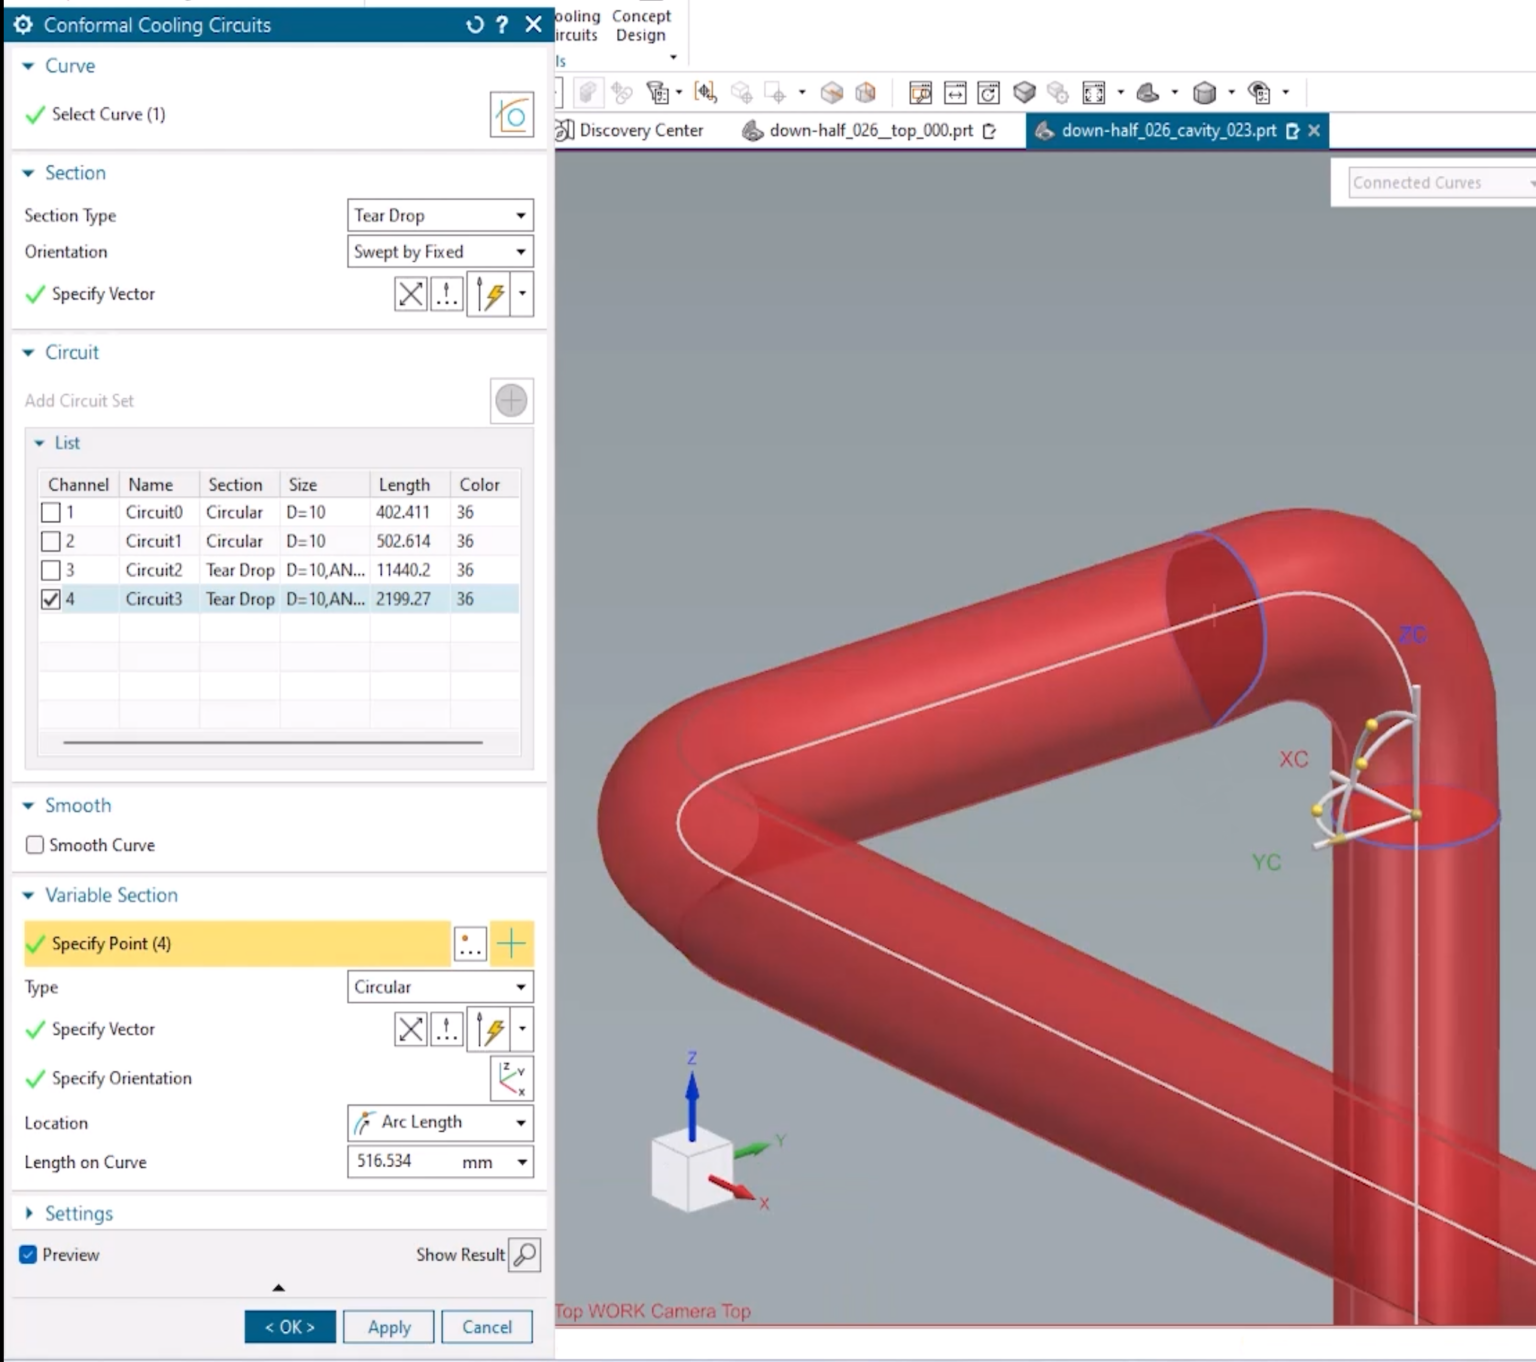The image size is (1536, 1362).
Task: Click the Specify Orientation CSYS icon
Action: (511, 1078)
